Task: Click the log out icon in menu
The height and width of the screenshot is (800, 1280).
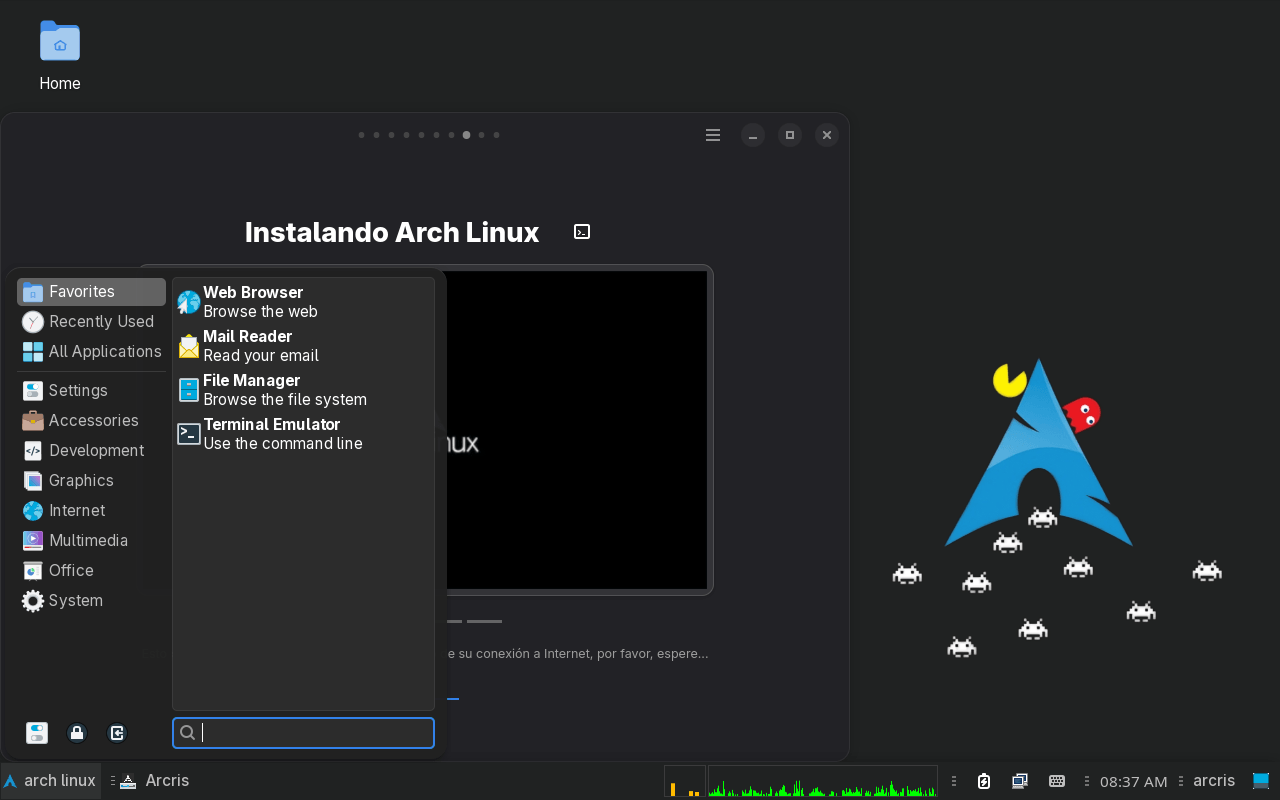Action: tap(117, 733)
